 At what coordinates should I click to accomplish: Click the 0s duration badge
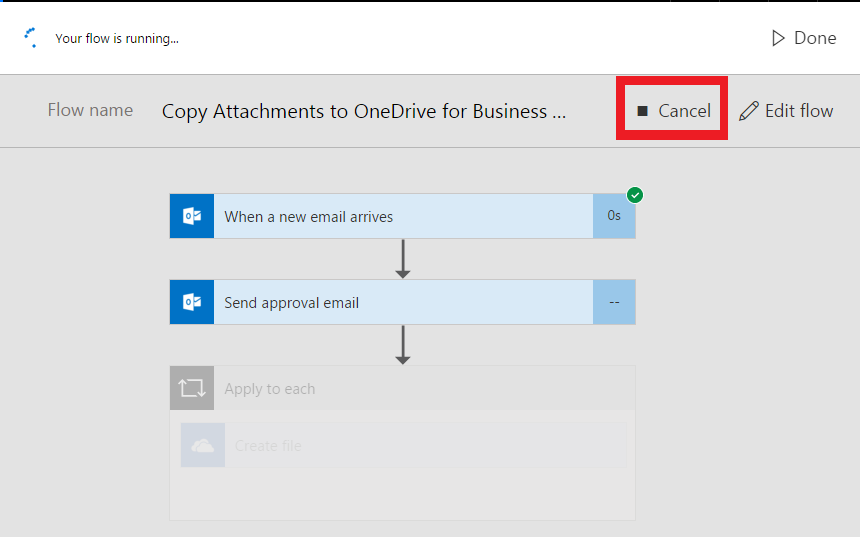coord(613,217)
